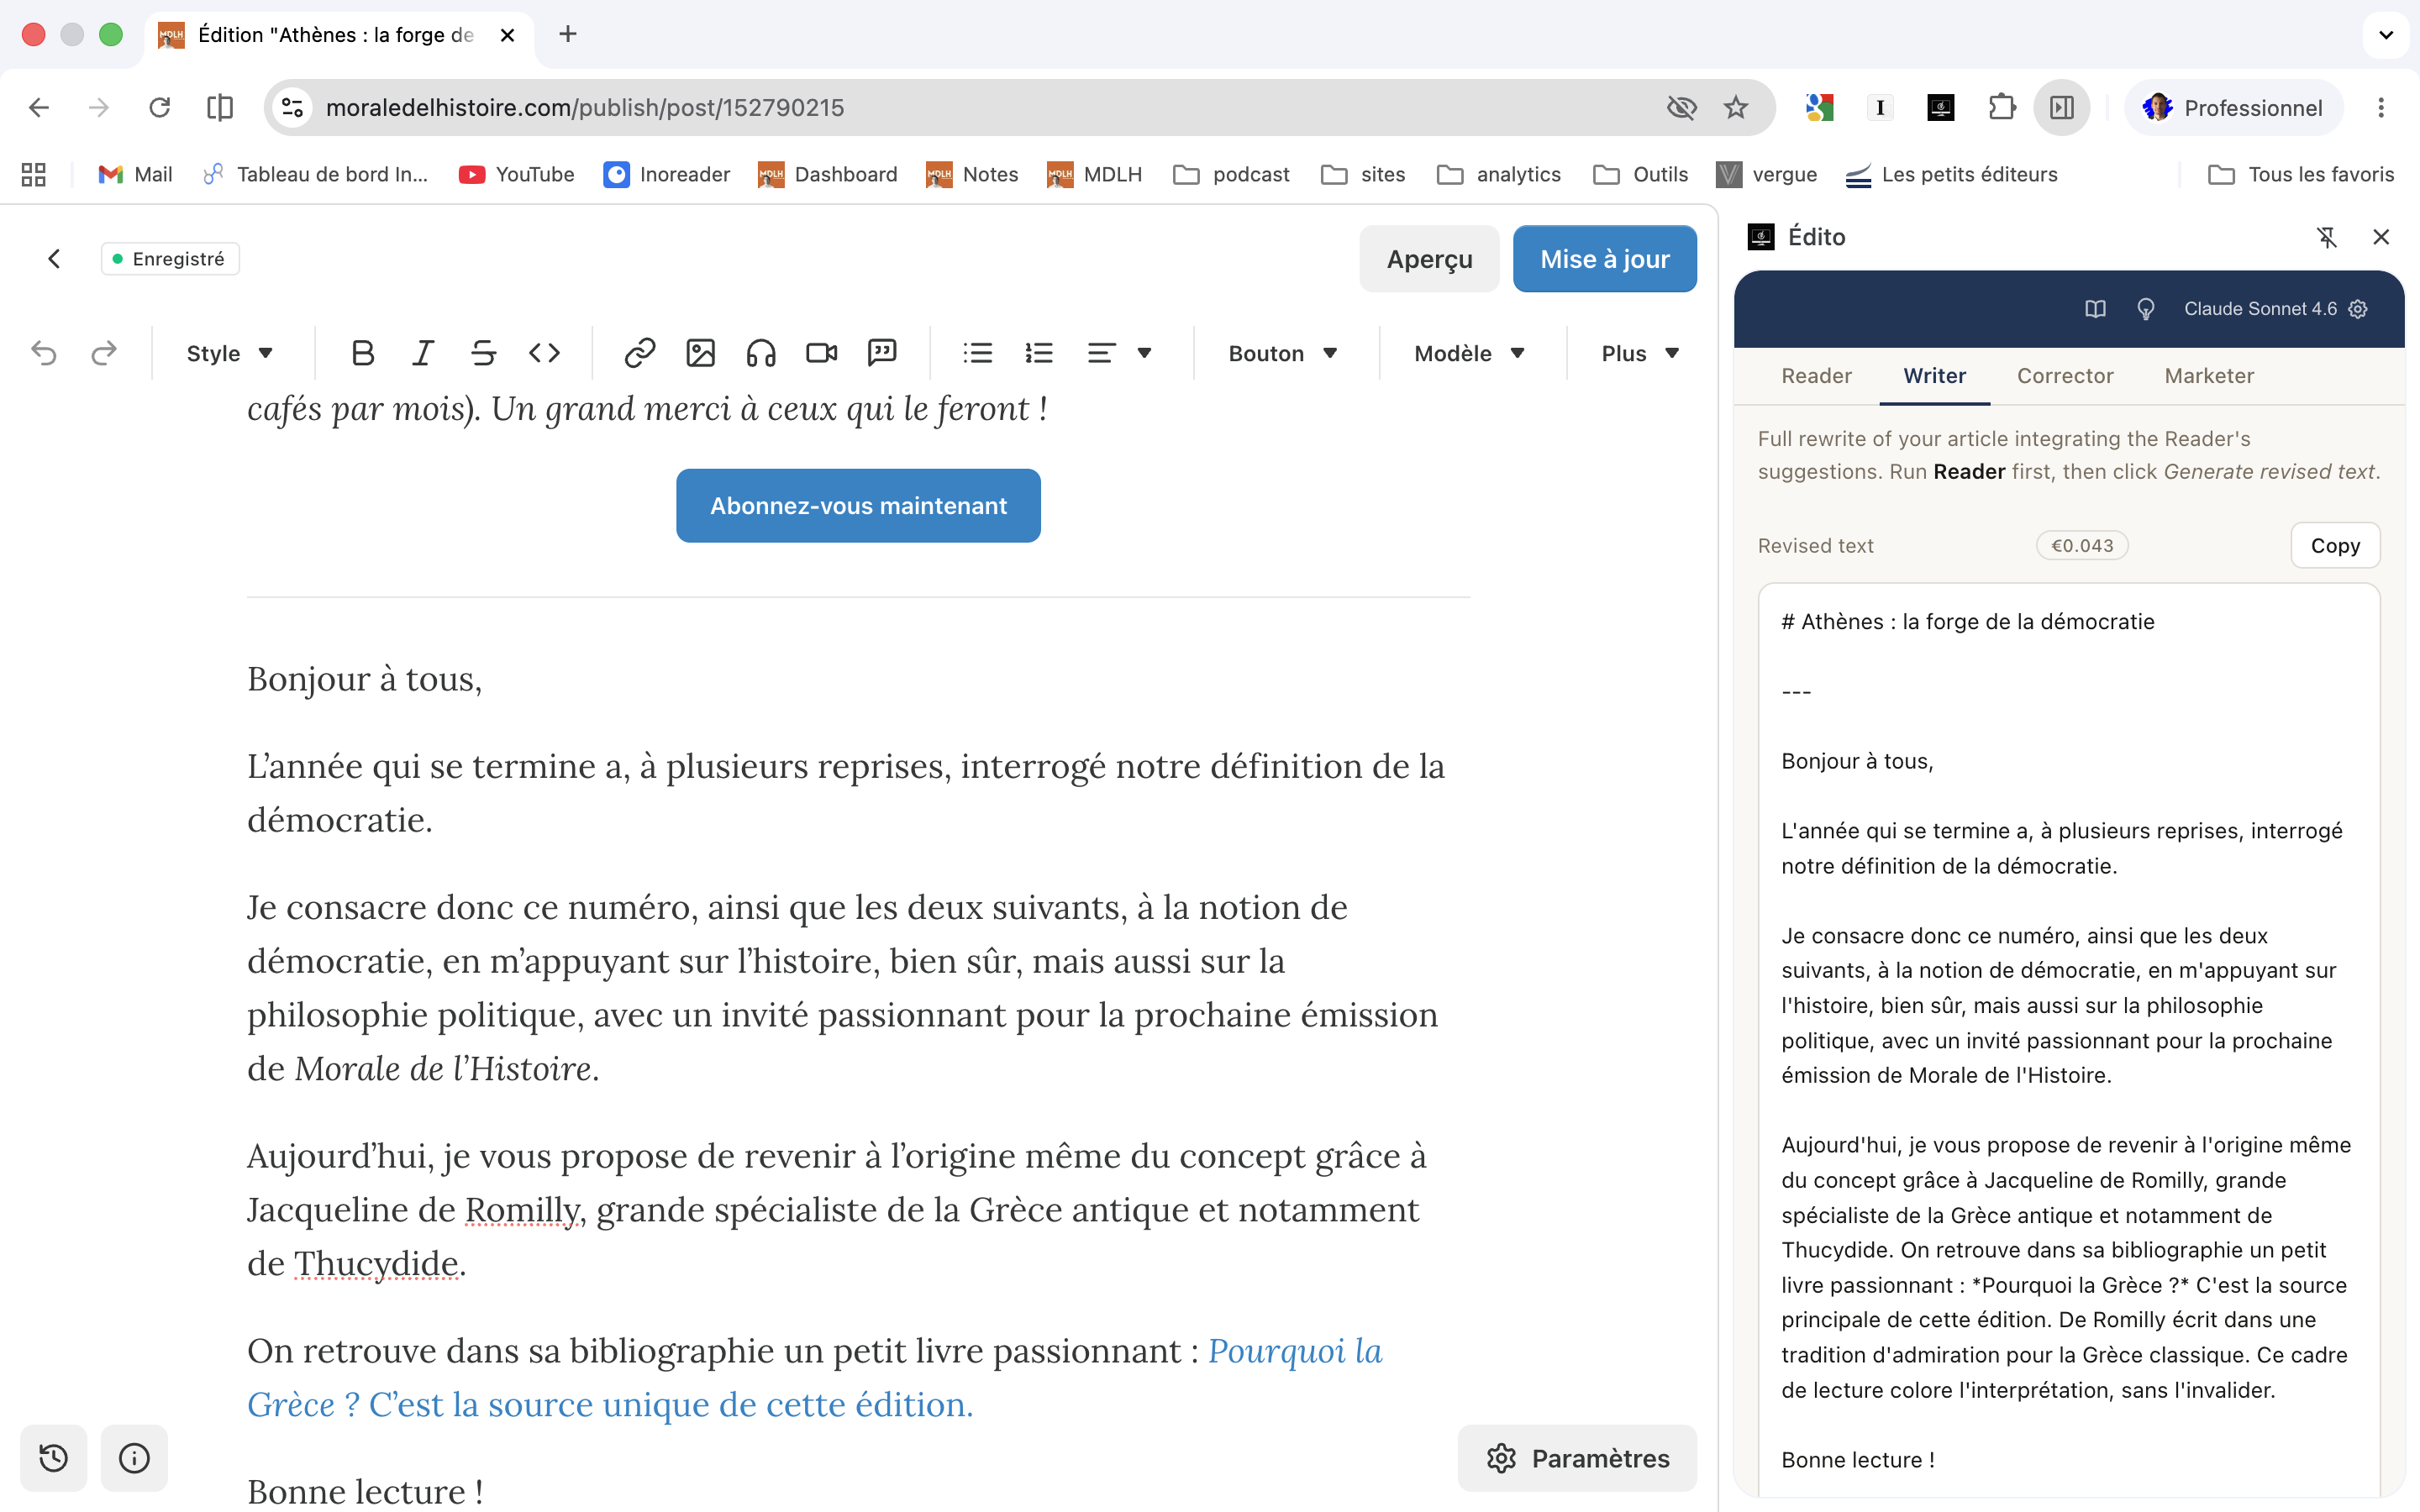Insert a bulleted list
The height and width of the screenshot is (1512, 2420).
[978, 353]
